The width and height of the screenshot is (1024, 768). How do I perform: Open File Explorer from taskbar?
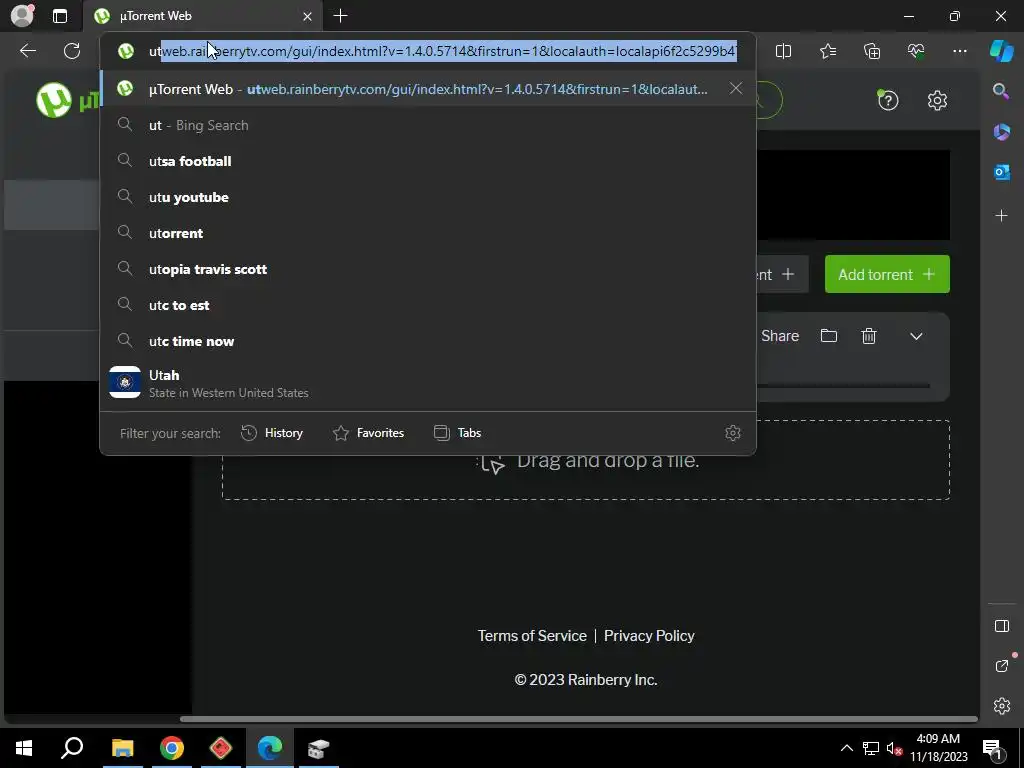click(122, 748)
